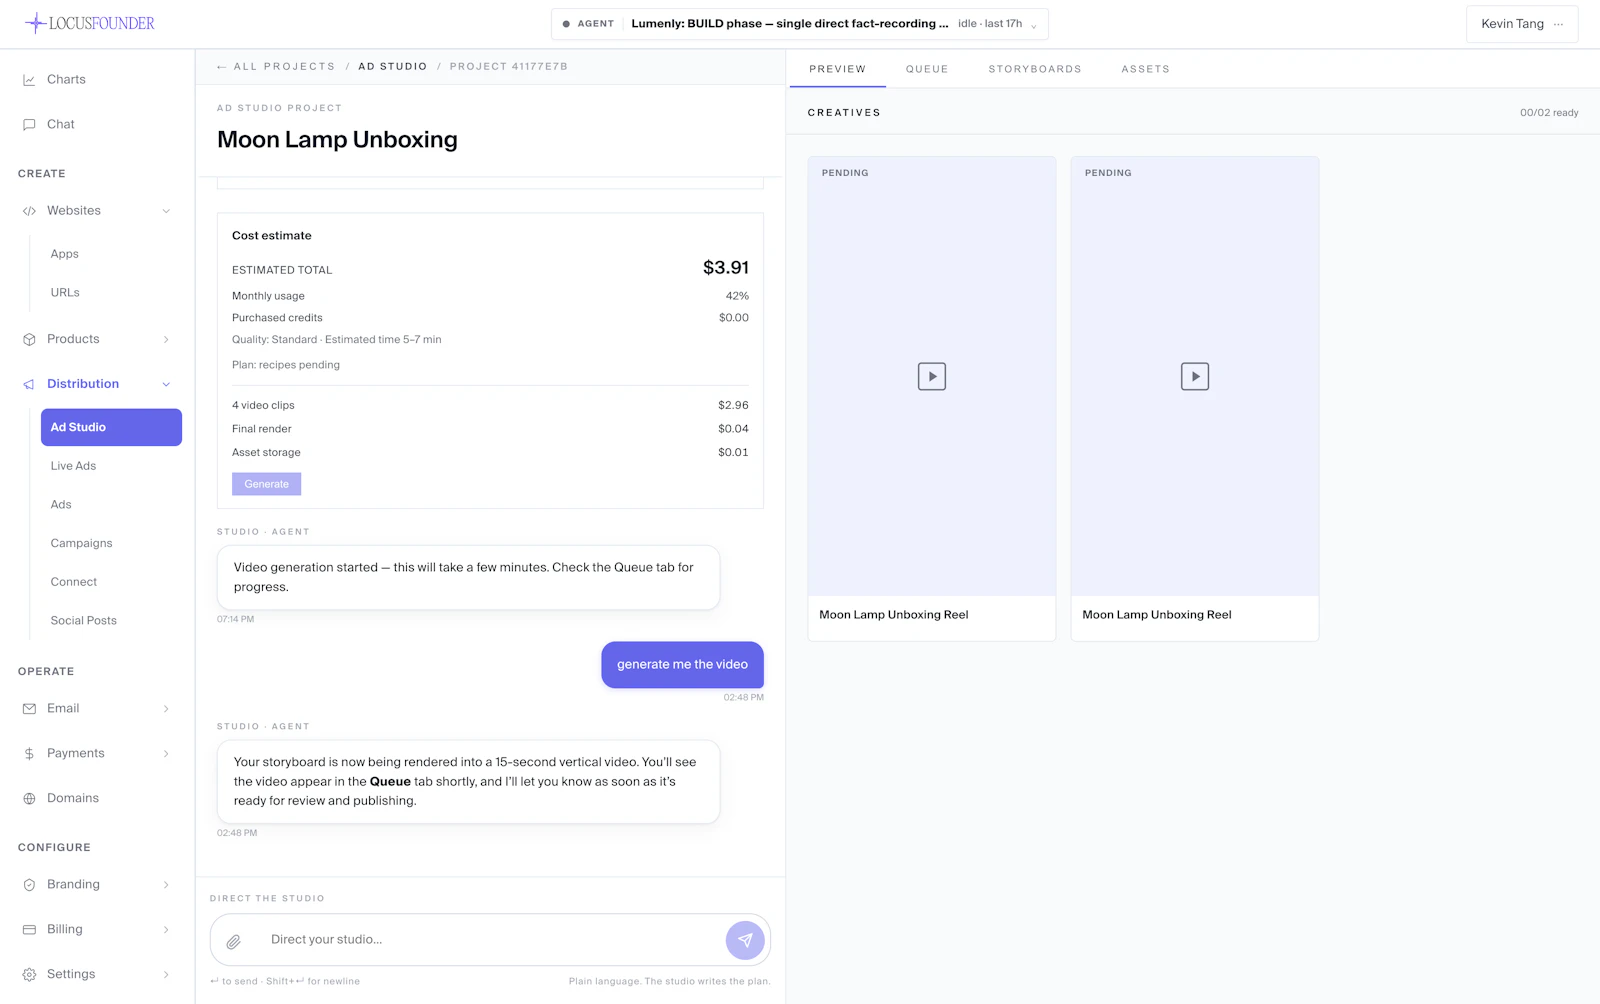
Task: Click the paper-plane send button
Action: point(745,940)
